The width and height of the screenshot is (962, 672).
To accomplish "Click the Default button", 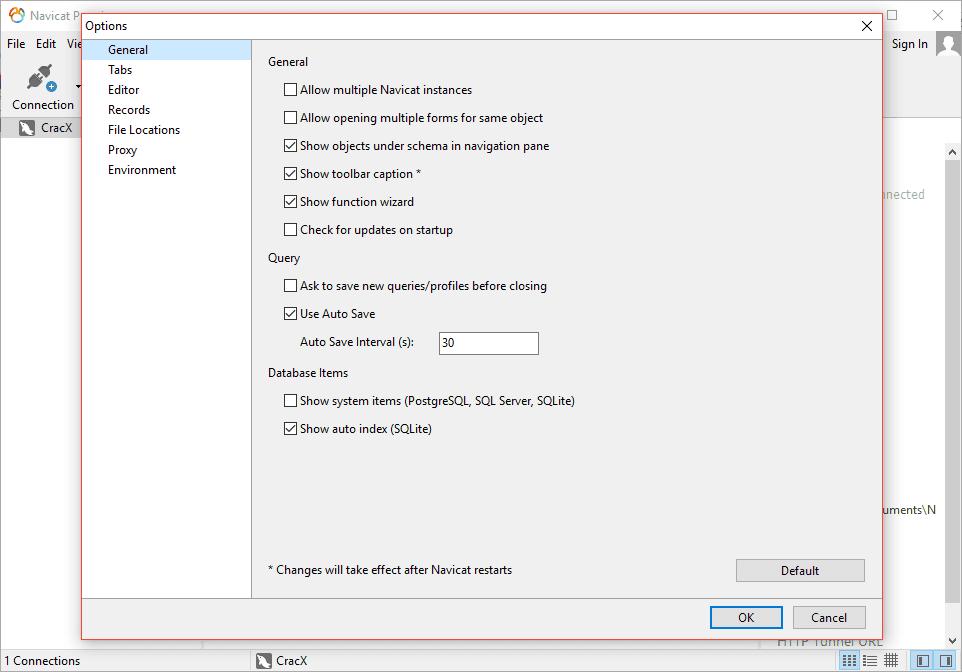I will pyautogui.click(x=799, y=570).
